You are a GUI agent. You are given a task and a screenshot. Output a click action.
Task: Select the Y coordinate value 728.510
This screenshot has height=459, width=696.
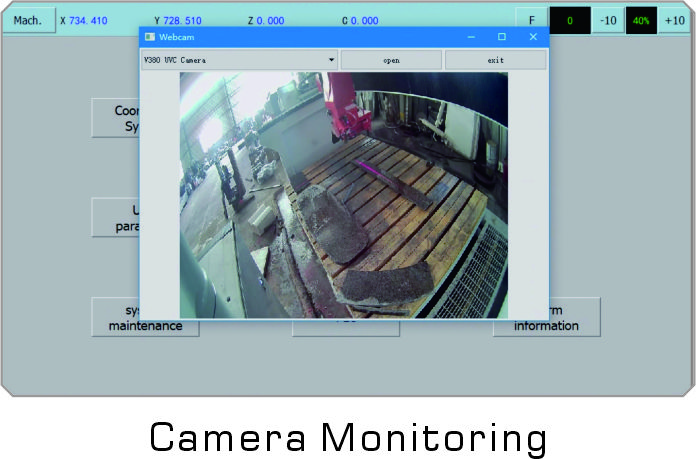click(x=185, y=20)
